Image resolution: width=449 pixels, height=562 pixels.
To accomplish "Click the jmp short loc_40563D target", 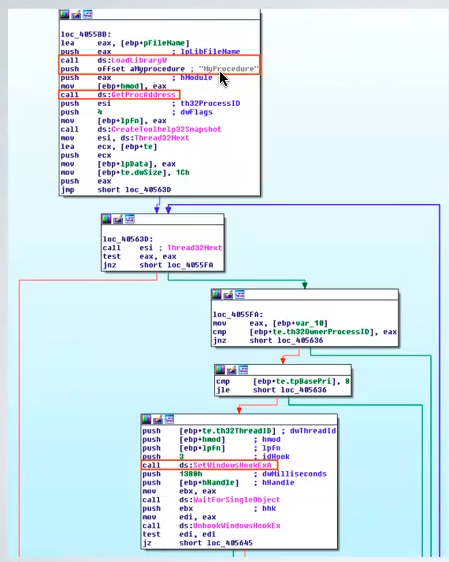I will [148, 190].
